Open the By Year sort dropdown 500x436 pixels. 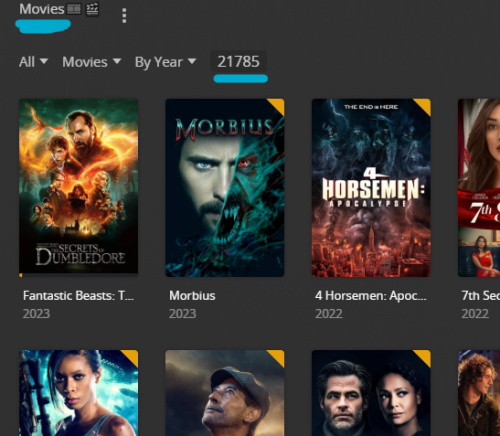165,62
